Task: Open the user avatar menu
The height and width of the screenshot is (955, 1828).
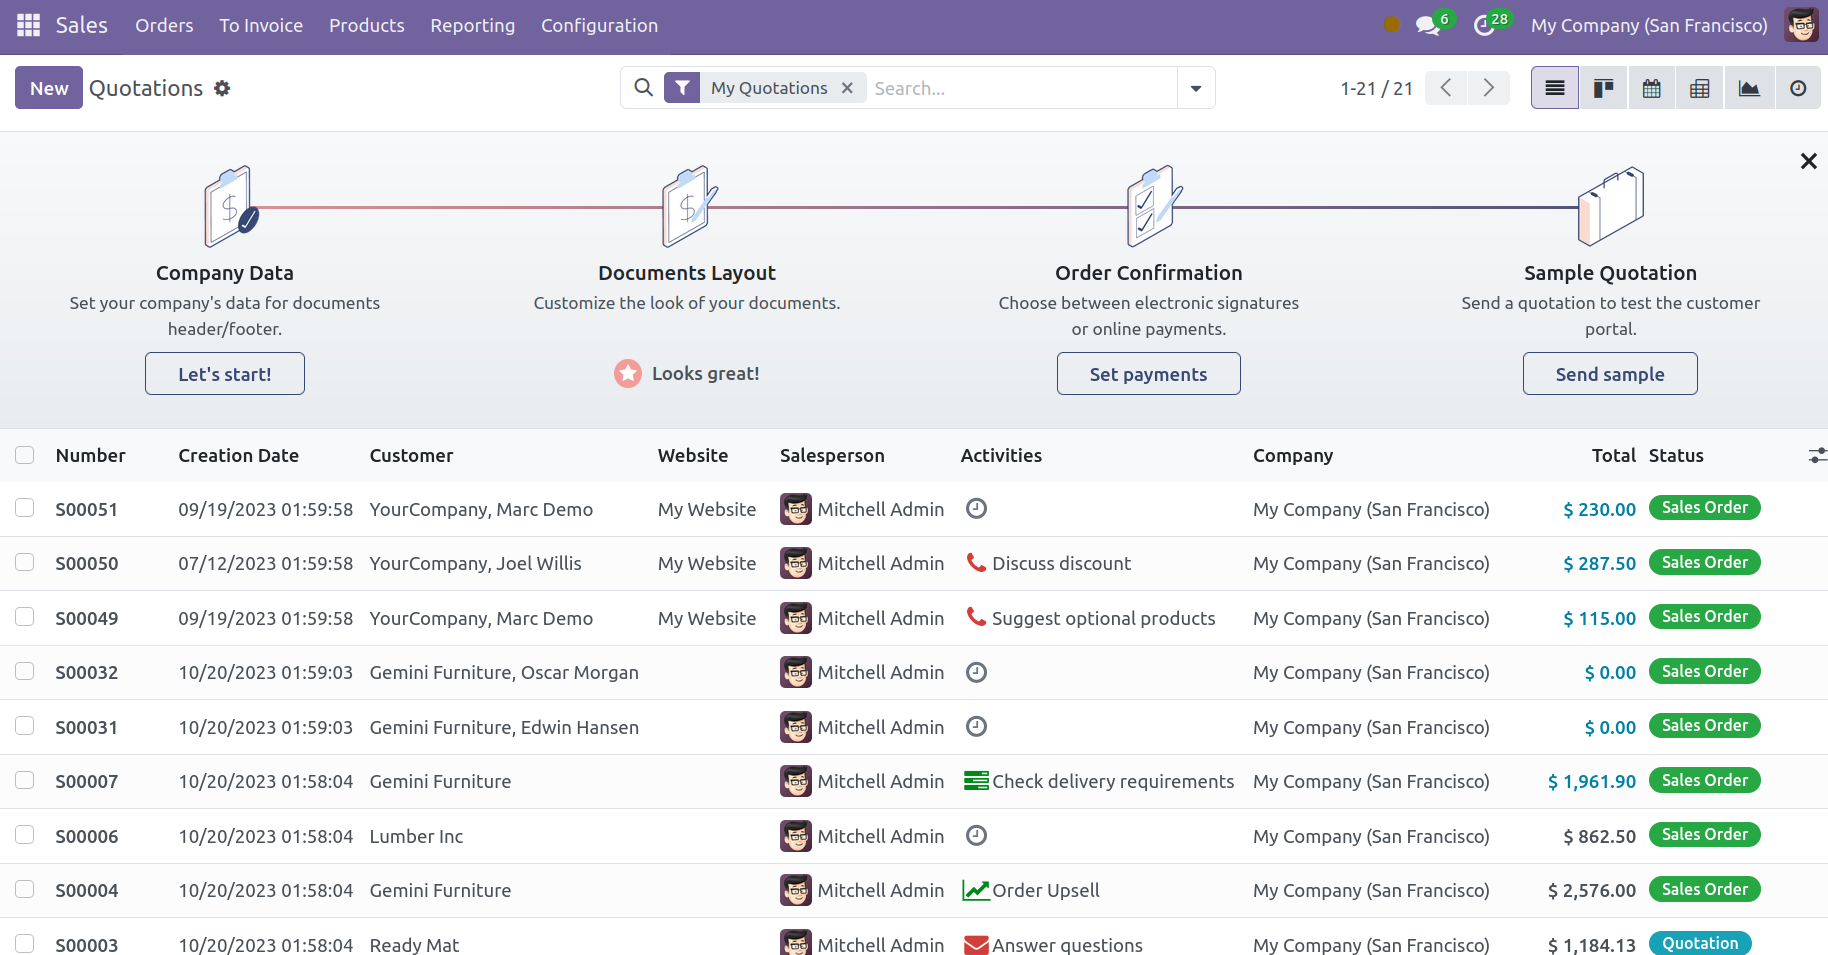Action: click(1801, 25)
